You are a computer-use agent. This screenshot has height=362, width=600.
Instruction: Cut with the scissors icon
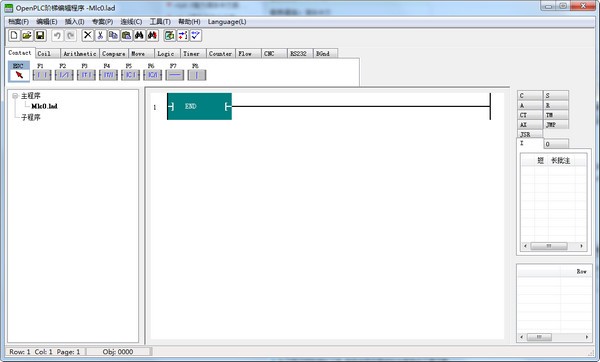tap(101, 36)
